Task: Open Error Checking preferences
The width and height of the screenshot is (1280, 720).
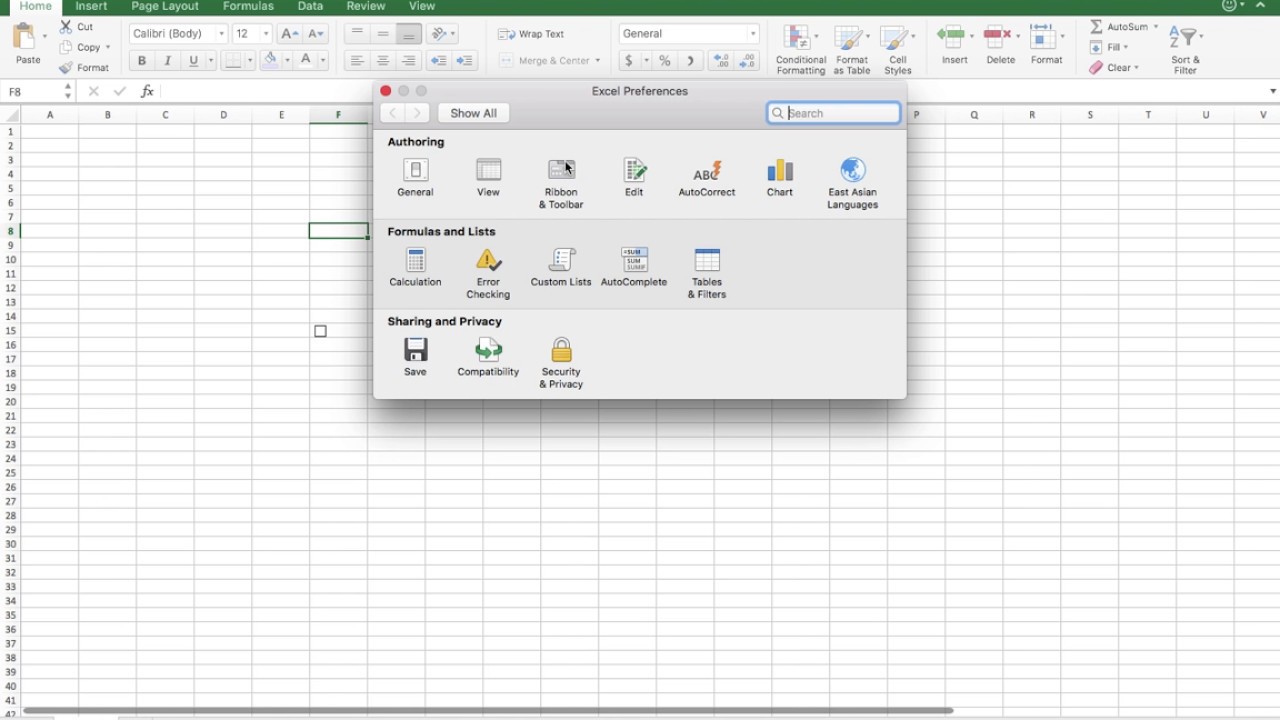Action: (488, 274)
